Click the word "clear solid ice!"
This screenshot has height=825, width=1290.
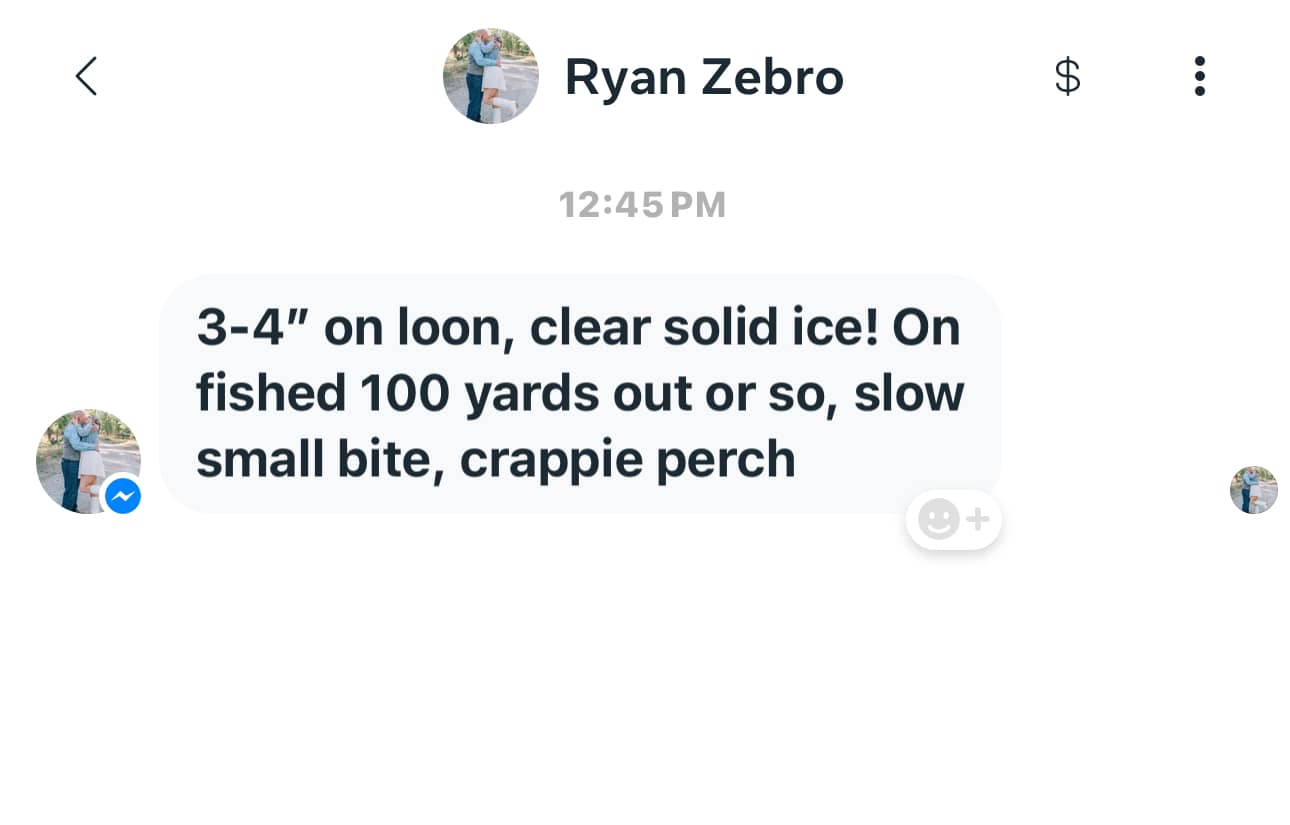(704, 328)
